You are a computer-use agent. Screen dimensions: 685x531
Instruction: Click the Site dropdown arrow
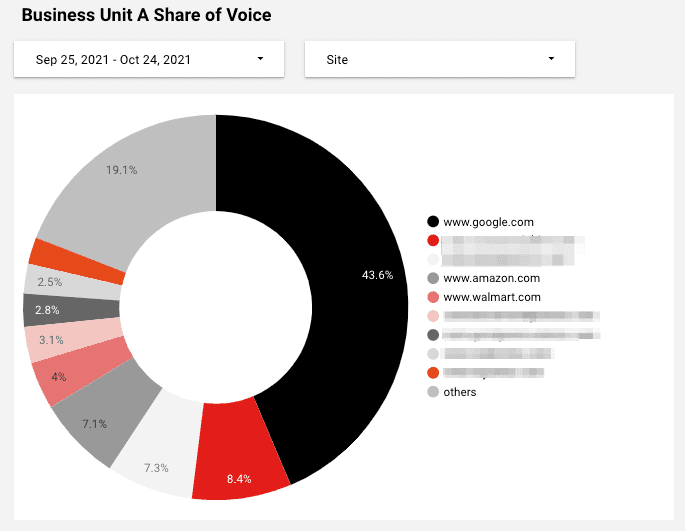tap(551, 60)
